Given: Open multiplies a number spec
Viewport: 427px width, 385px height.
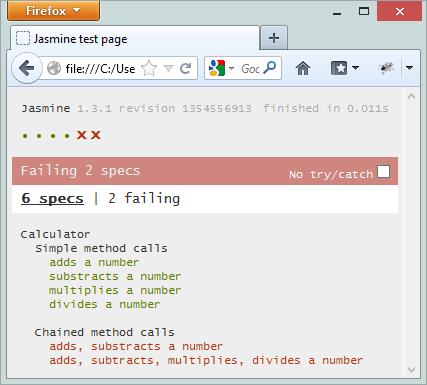Looking at the screenshot, I should (115, 290).
